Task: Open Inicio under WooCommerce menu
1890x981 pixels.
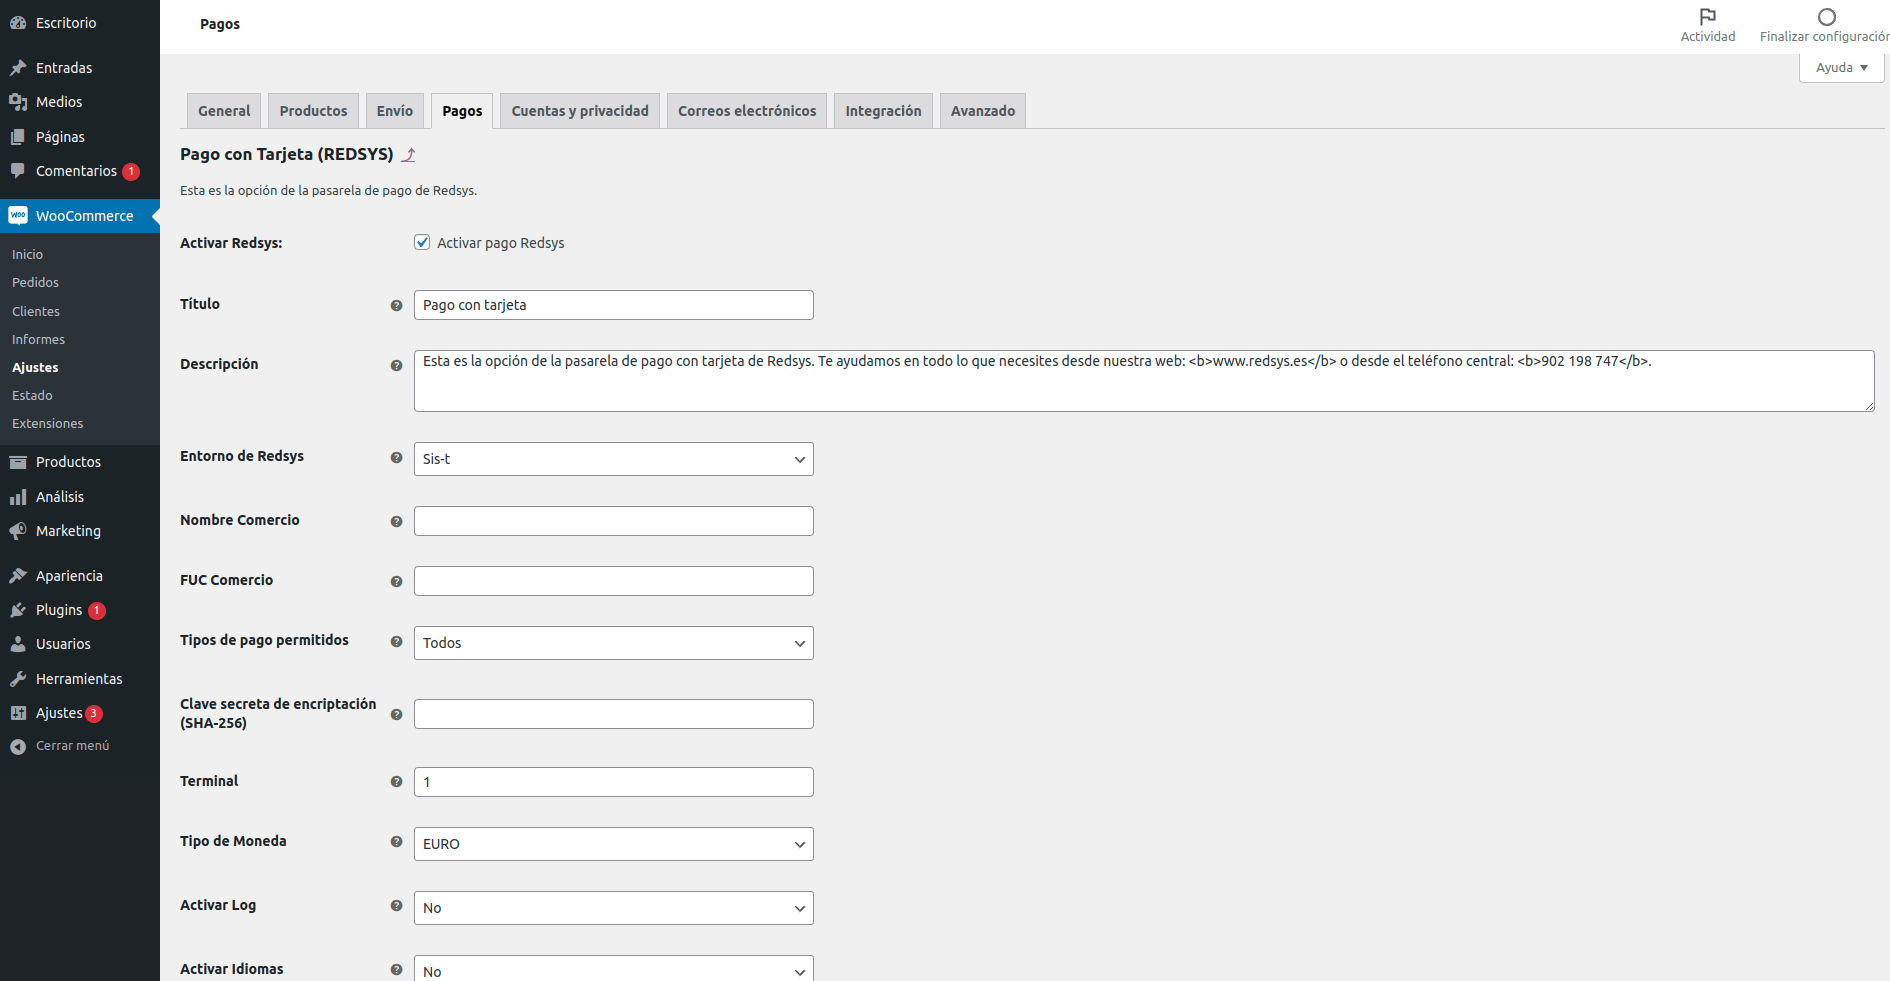Action: tap(28, 255)
